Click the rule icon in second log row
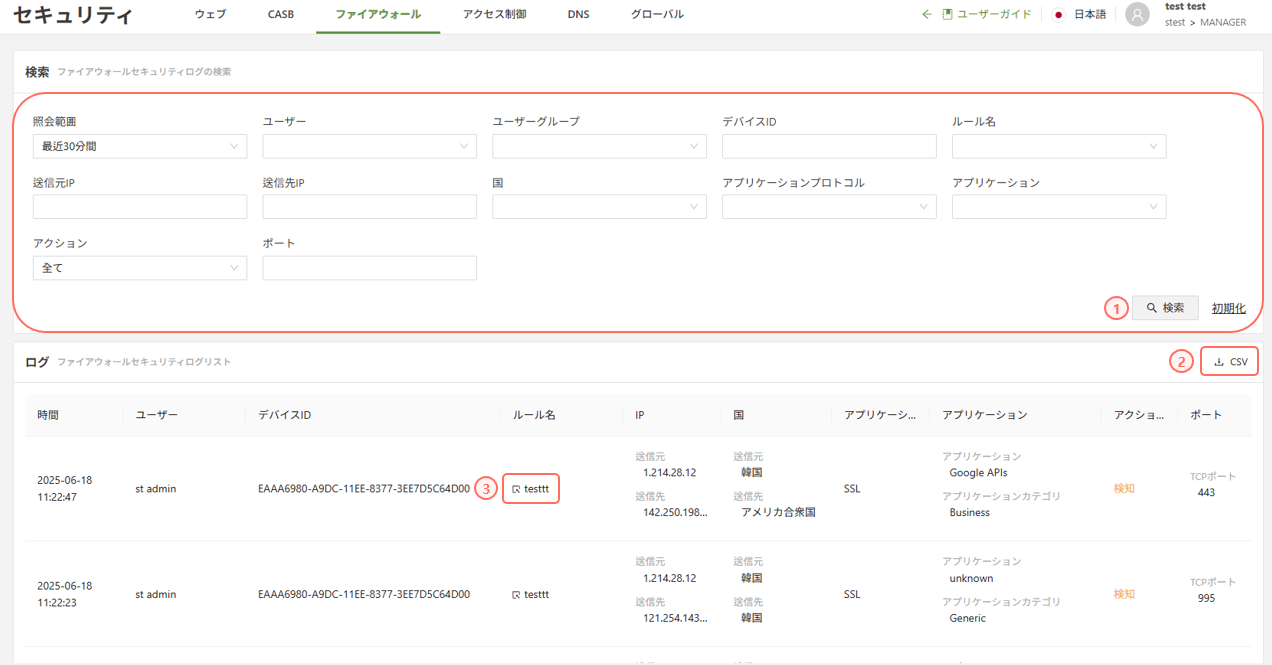This screenshot has width=1272, height=665. pos(516,595)
